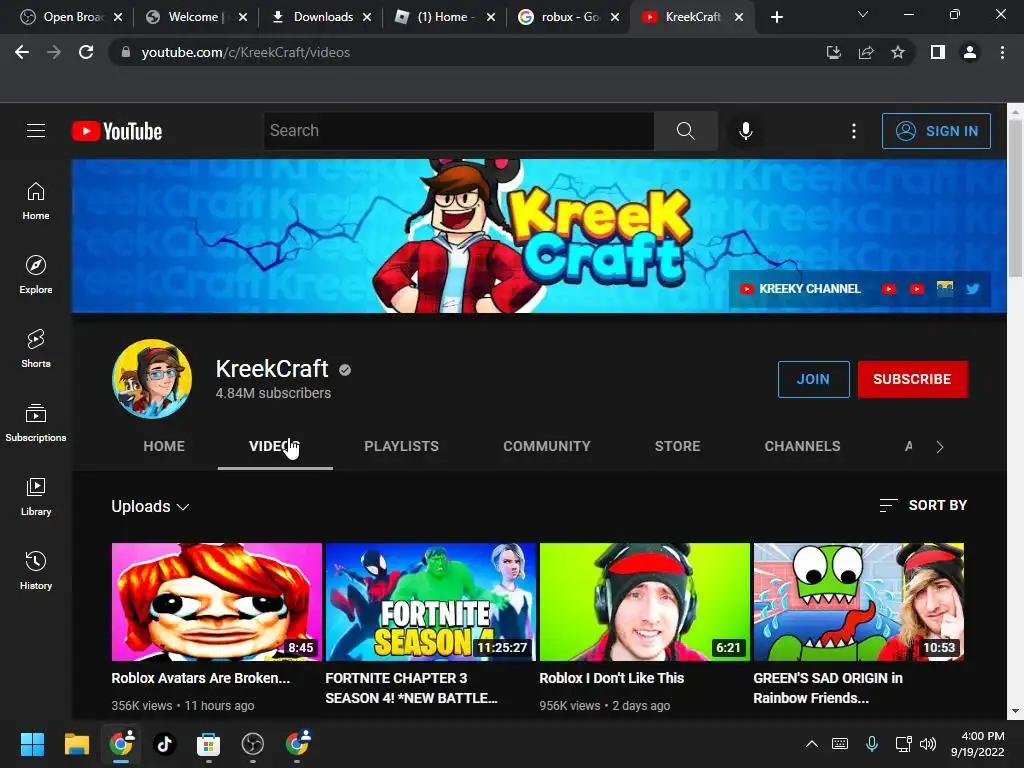Toggle Chrome side panel
The image size is (1024, 768).
(938, 52)
